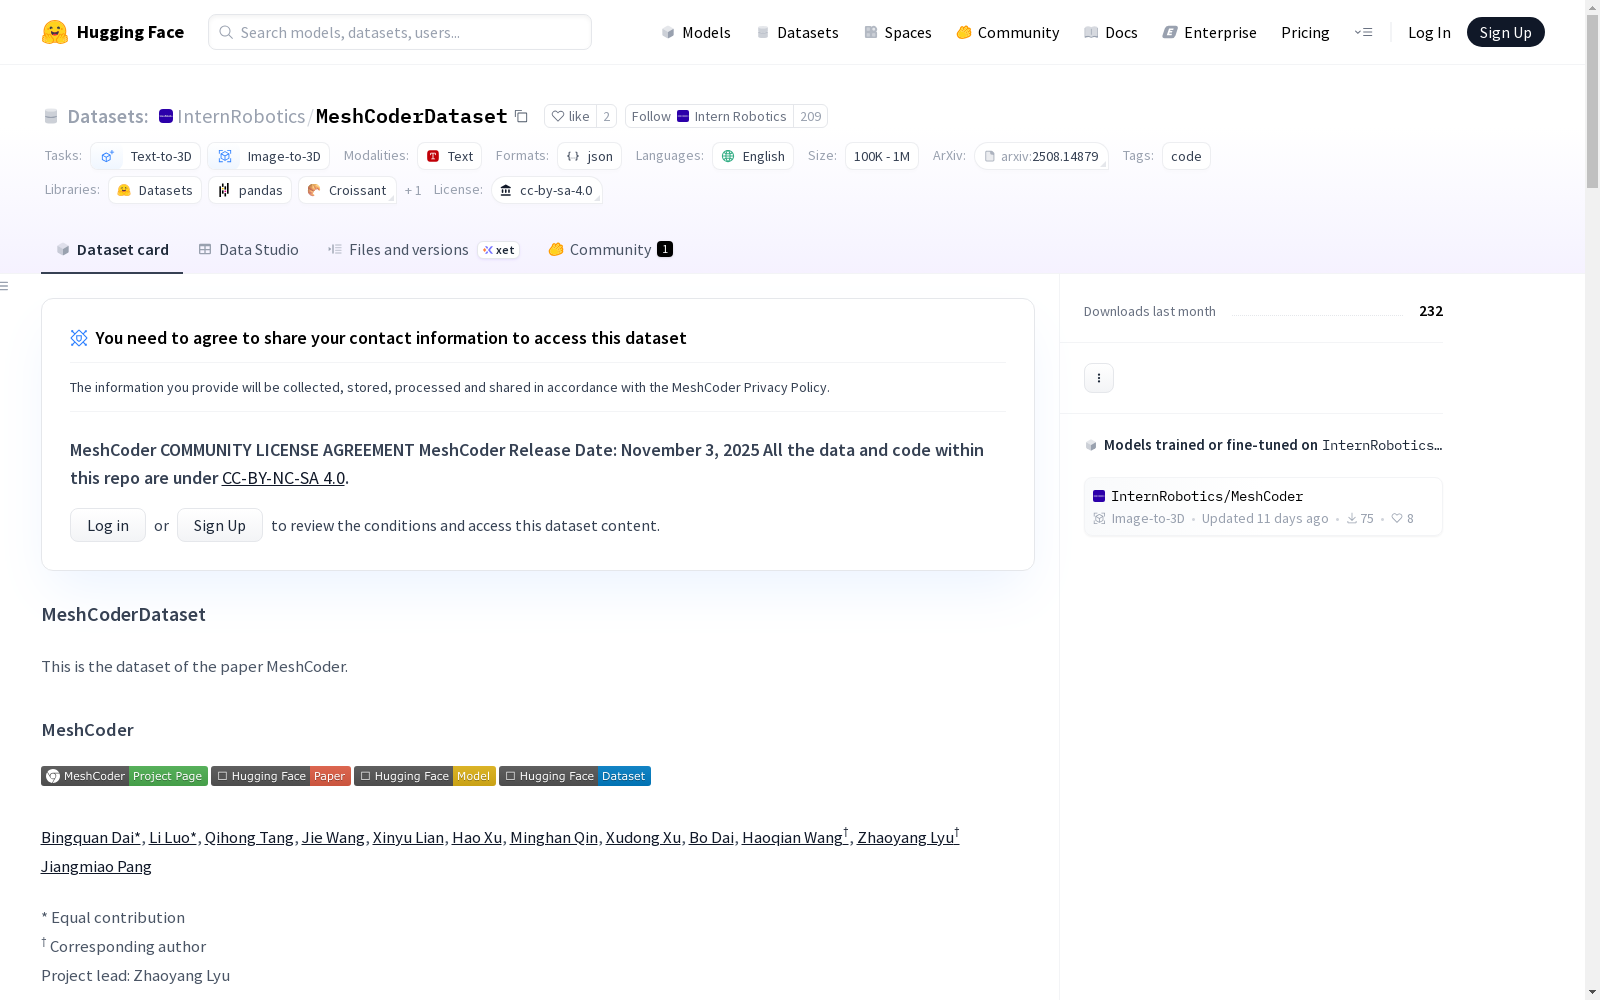Open the three-dot options menu in sidebar
This screenshot has height=1000, width=1600.
pos(1099,378)
